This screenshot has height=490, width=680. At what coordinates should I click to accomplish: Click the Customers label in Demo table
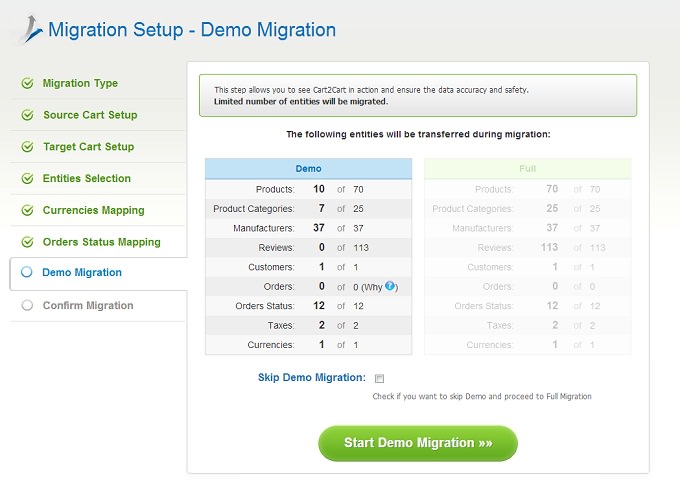pyautogui.click(x=271, y=267)
